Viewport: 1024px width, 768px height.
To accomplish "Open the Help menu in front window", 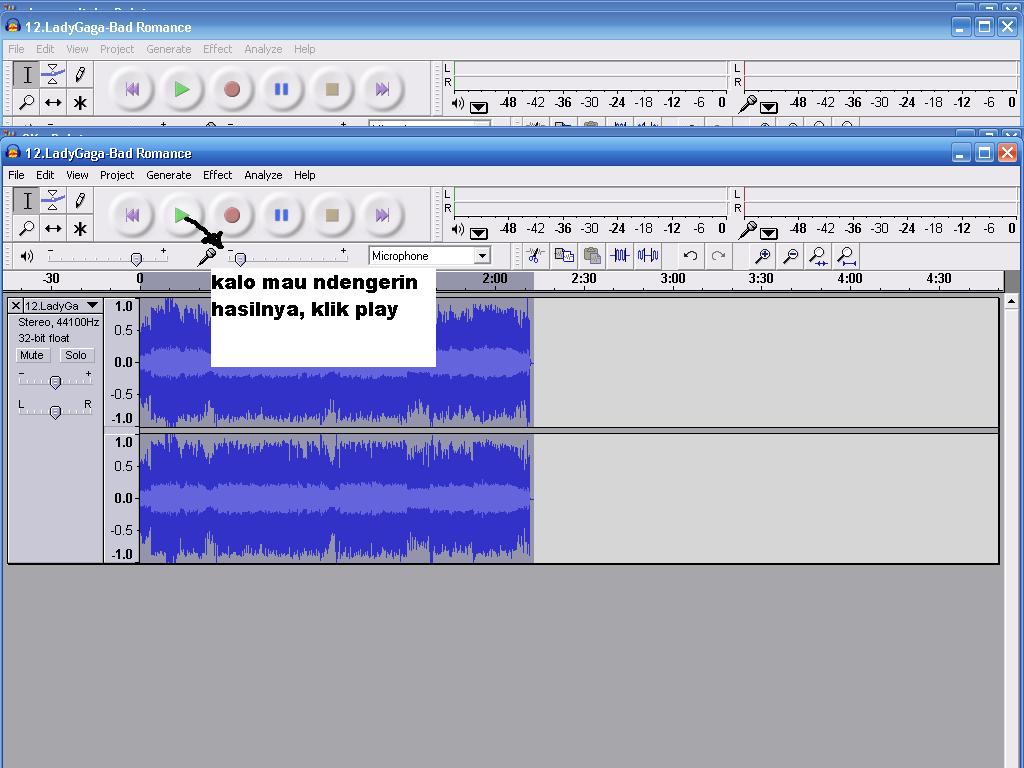I will (x=304, y=175).
